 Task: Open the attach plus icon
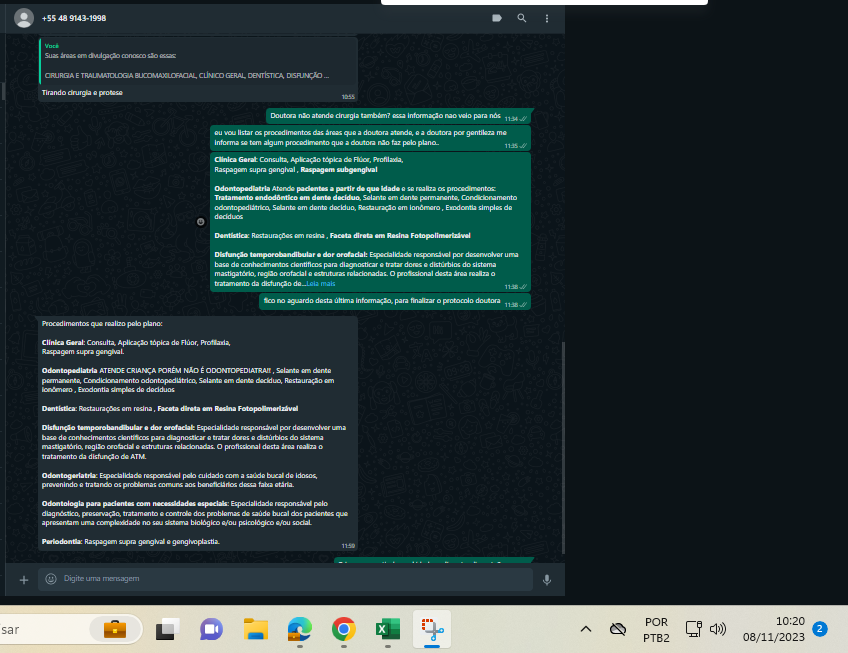pyautogui.click(x=24, y=580)
